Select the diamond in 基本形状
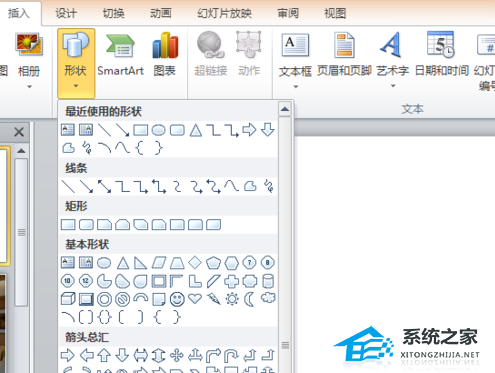Screen dimensions: 495x373 [x=195, y=263]
